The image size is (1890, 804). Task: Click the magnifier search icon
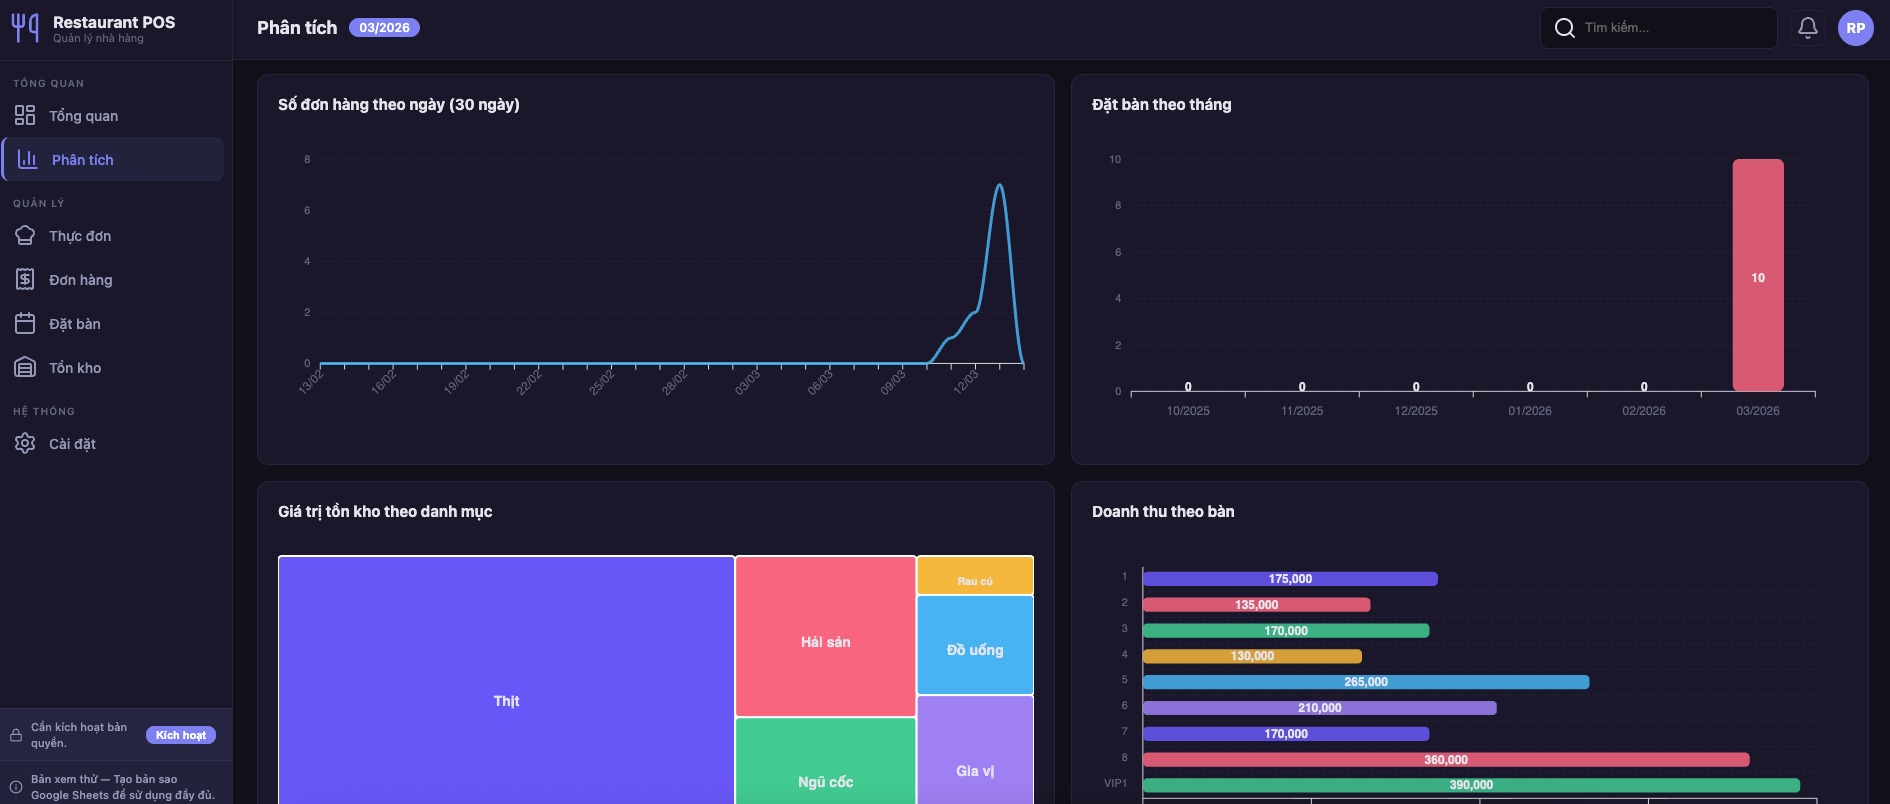[x=1565, y=28]
